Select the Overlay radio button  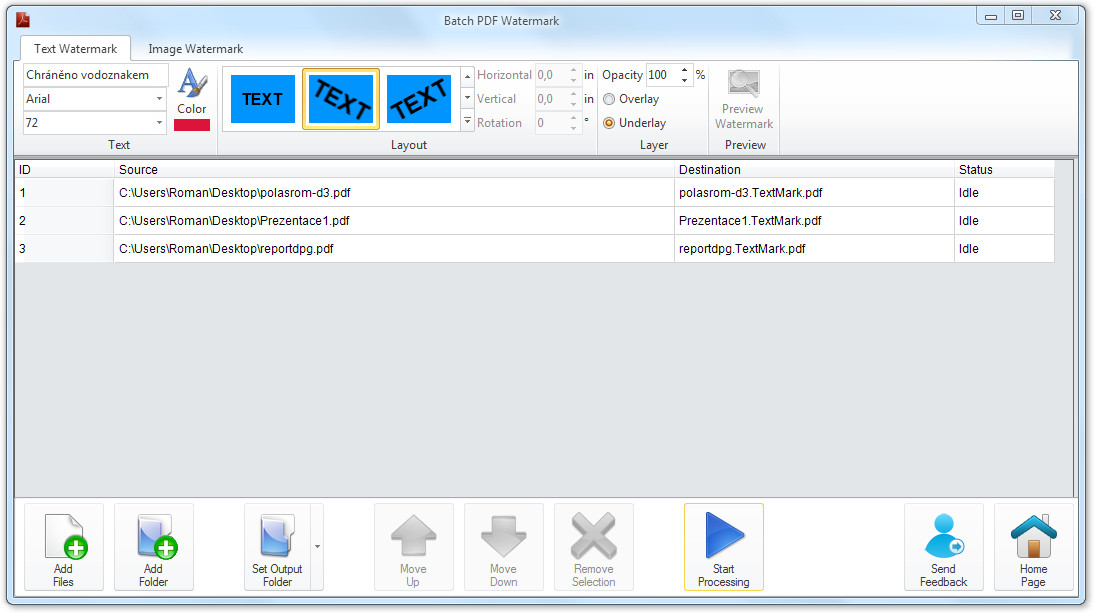609,99
